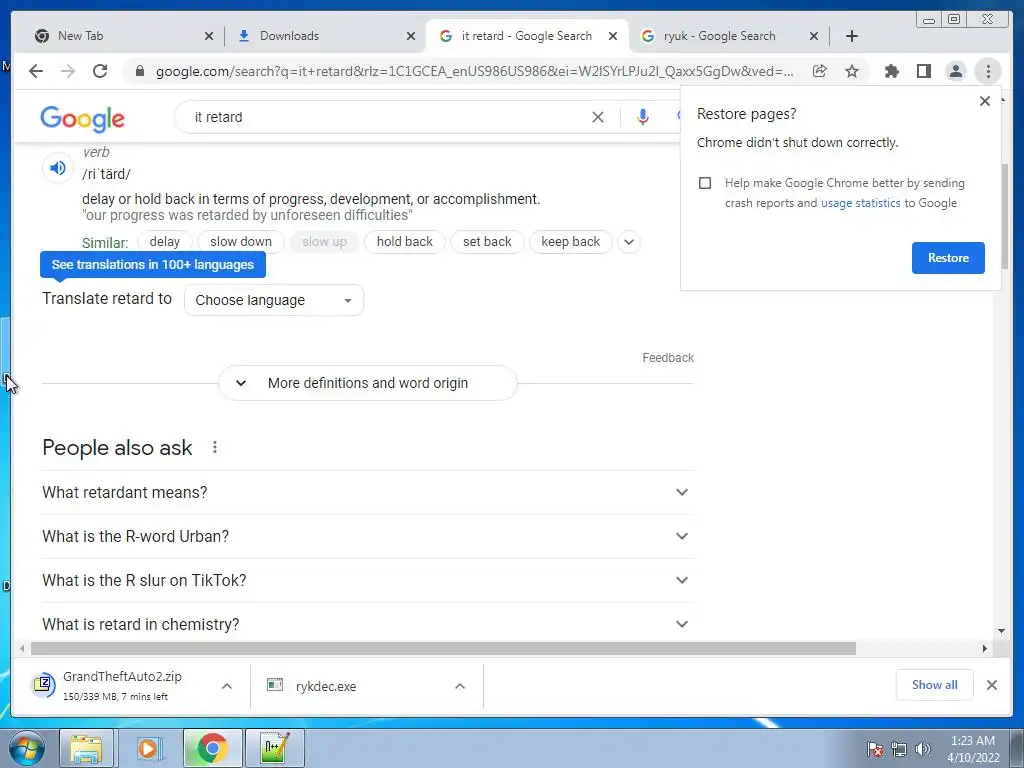
Task: Select the it retard Google Search tab
Action: coord(526,36)
